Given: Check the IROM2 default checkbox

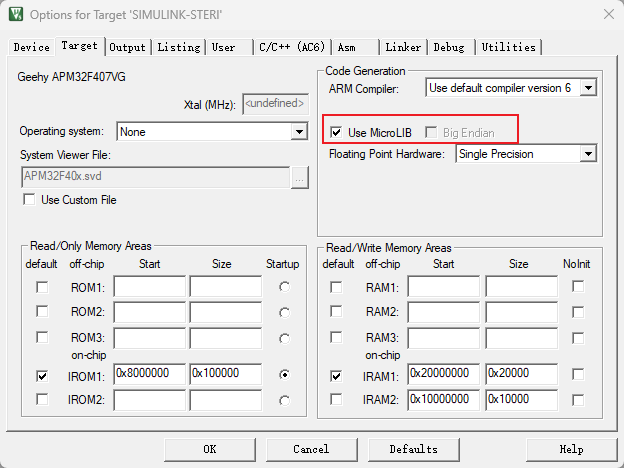Looking at the screenshot, I should (42, 399).
